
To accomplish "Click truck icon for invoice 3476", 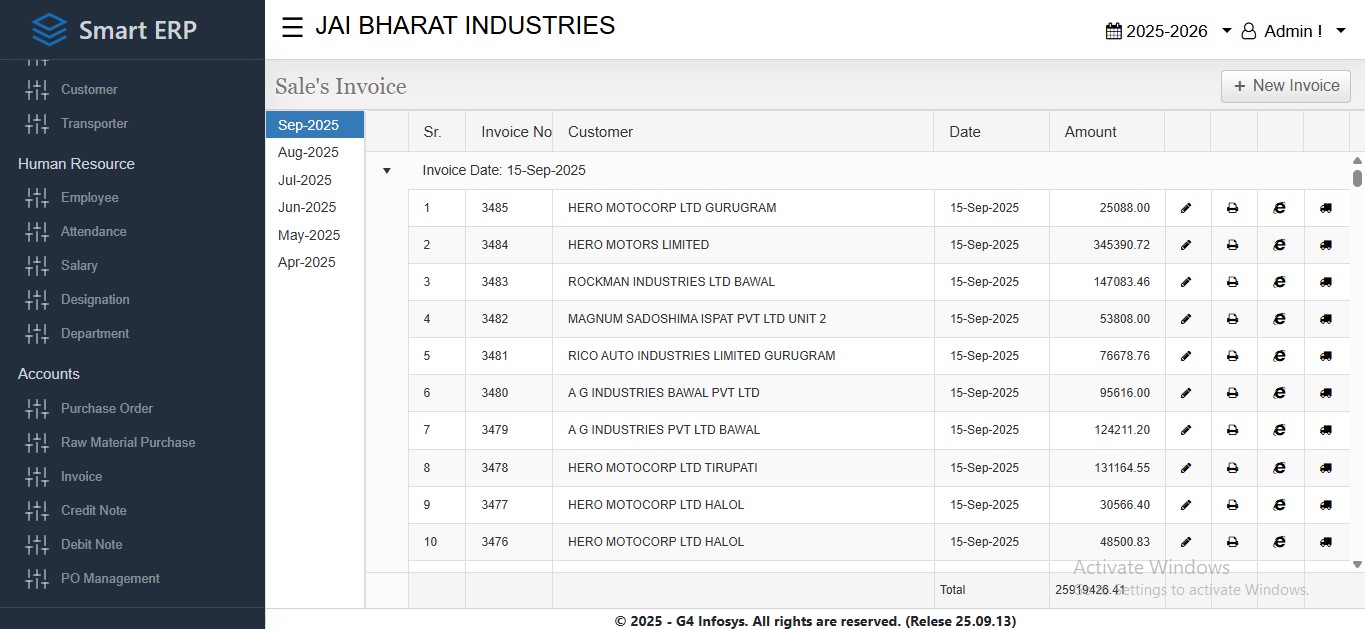I will [x=1326, y=542].
